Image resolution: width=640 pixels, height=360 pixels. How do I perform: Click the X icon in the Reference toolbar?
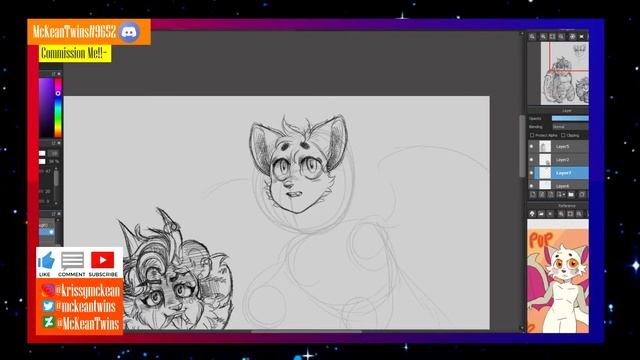[x=551, y=213]
